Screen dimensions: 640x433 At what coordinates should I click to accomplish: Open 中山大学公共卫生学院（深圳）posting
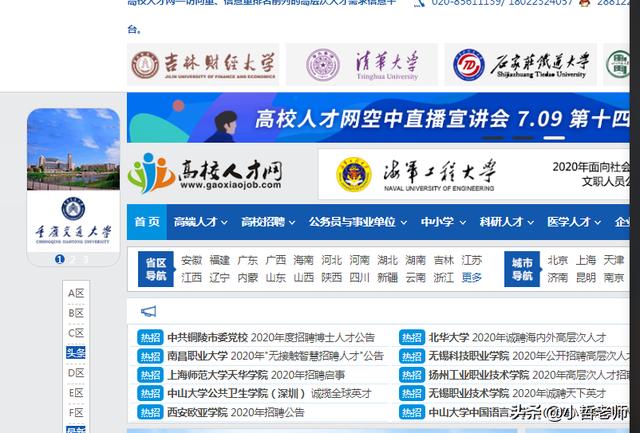pyautogui.click(x=269, y=394)
